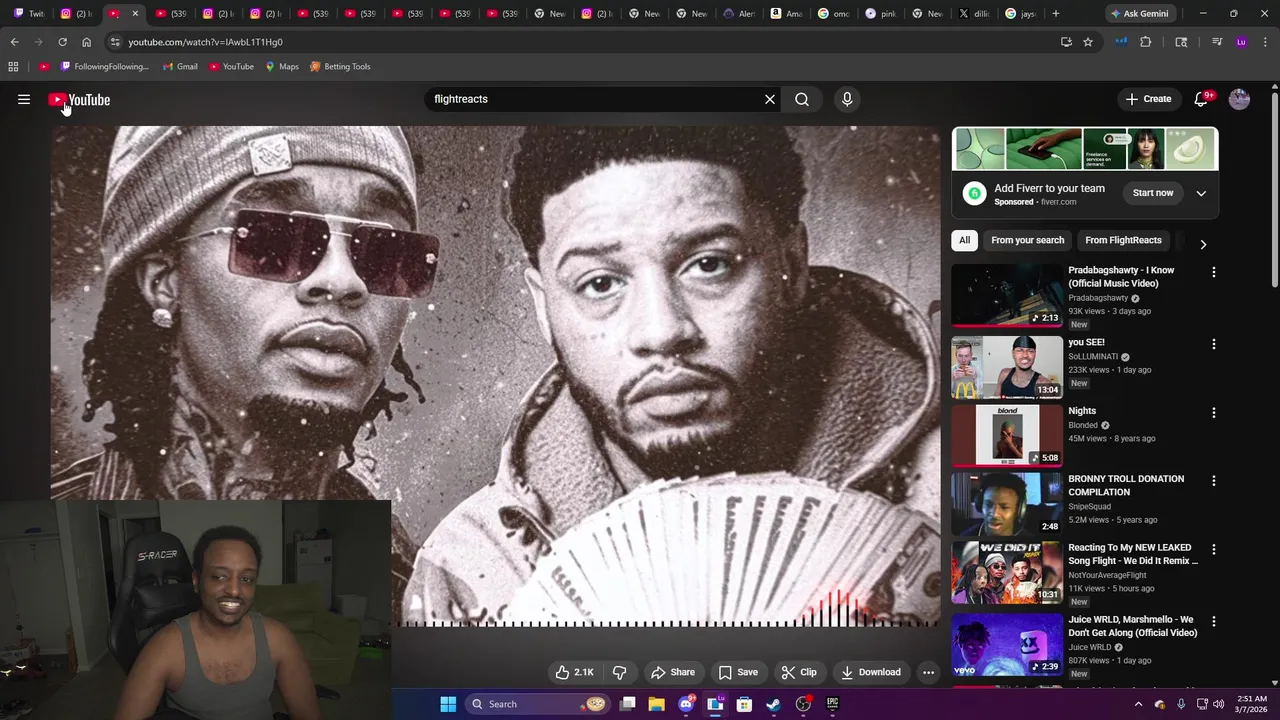Click into the YouTube search field
The width and height of the screenshot is (1280, 720).
coord(595,99)
